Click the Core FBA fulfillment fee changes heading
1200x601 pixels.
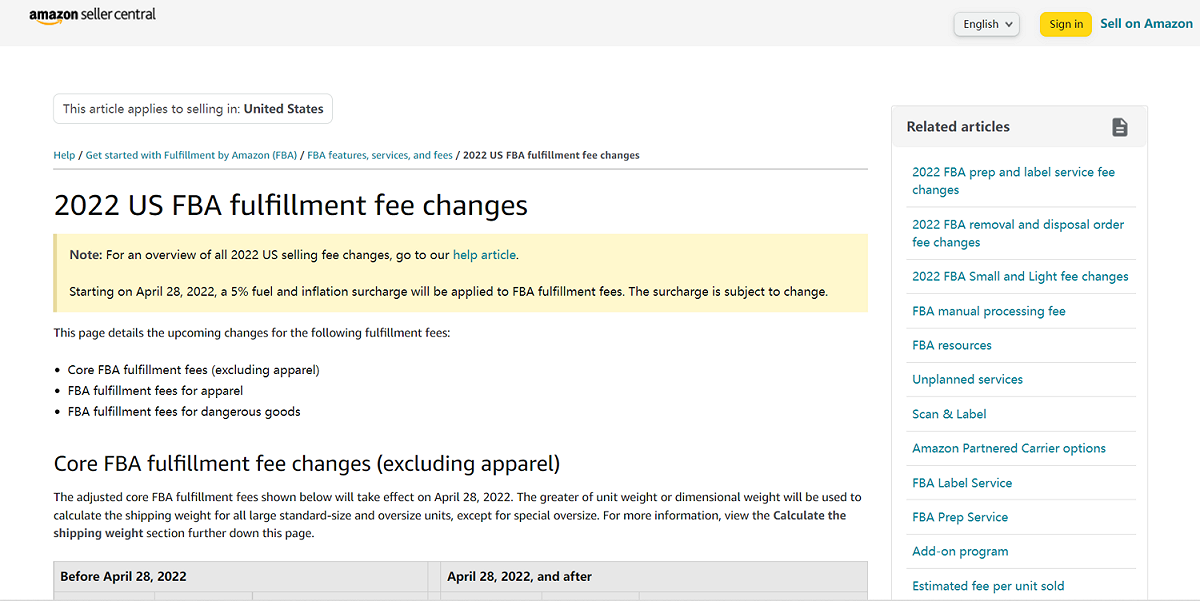(x=307, y=464)
